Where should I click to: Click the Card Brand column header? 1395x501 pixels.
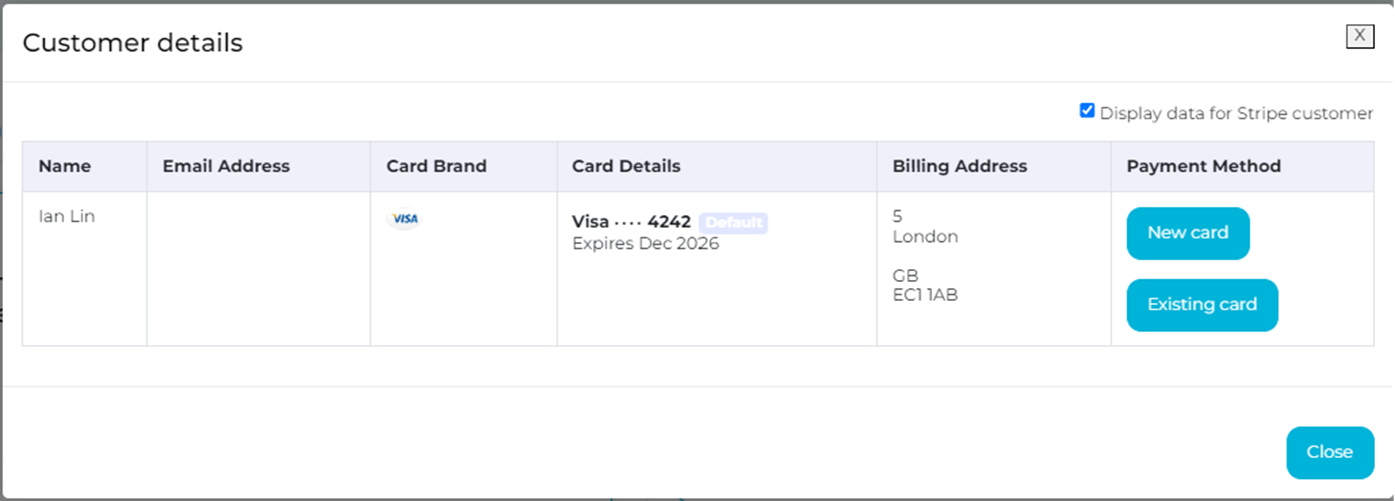tap(436, 166)
